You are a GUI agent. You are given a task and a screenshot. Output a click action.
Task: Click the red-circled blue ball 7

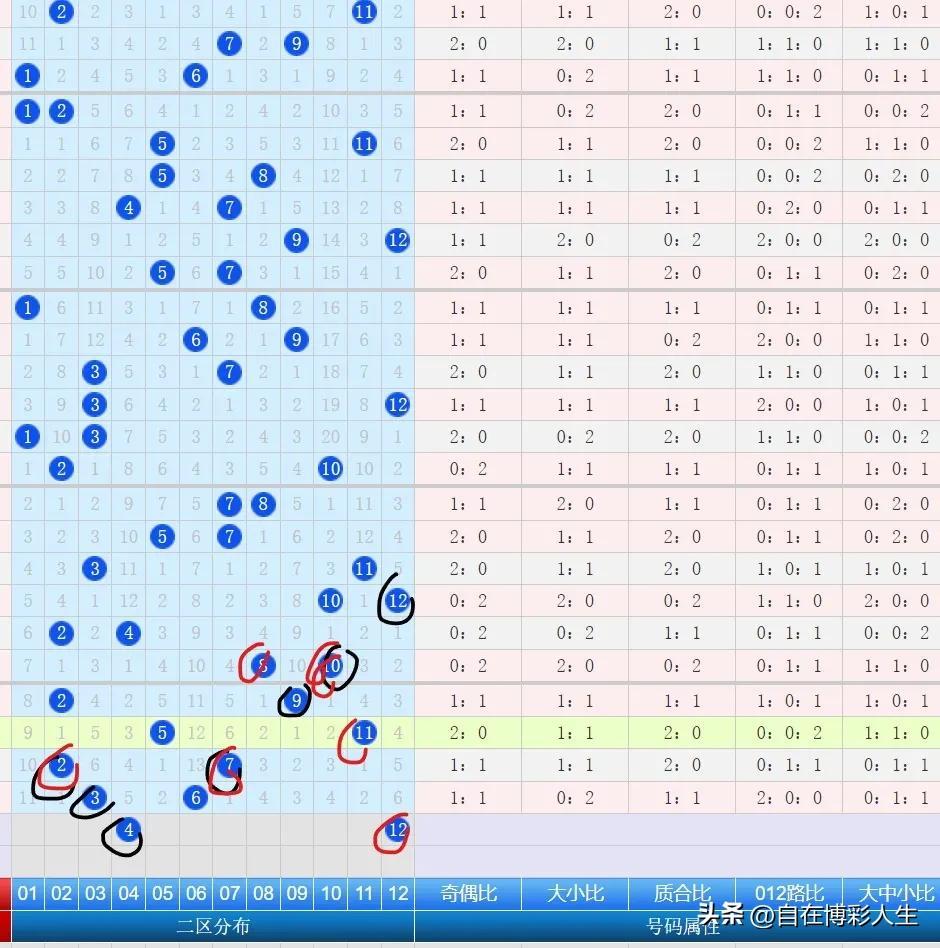[229, 765]
